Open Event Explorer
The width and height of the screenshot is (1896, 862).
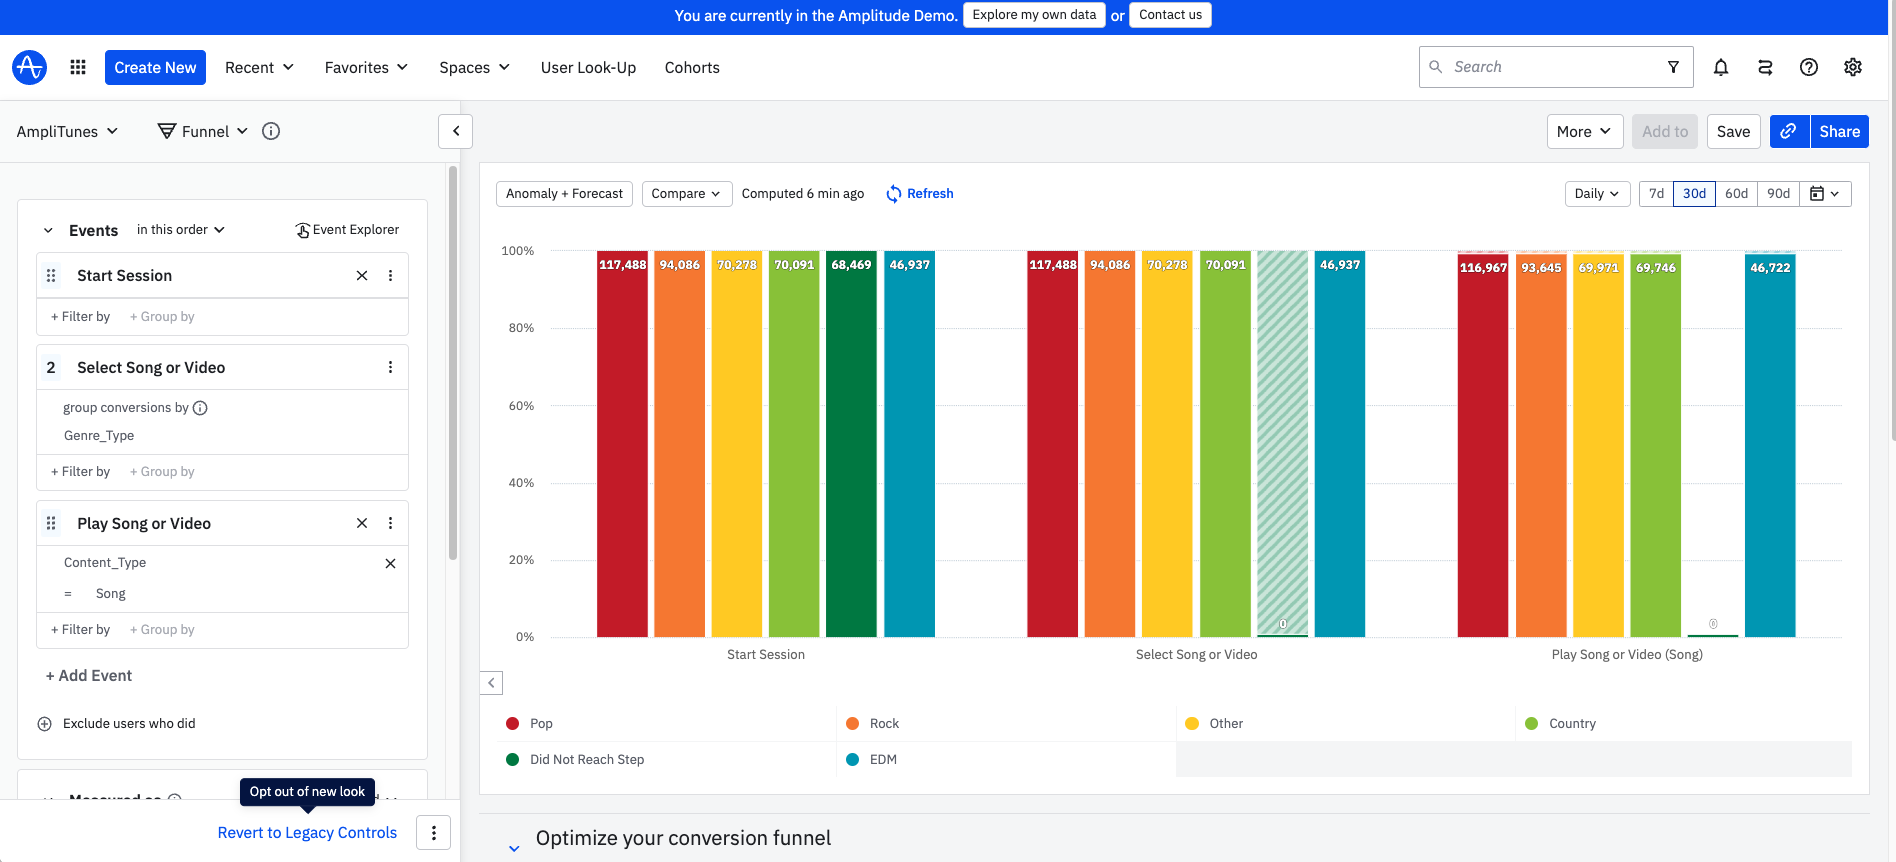click(347, 230)
